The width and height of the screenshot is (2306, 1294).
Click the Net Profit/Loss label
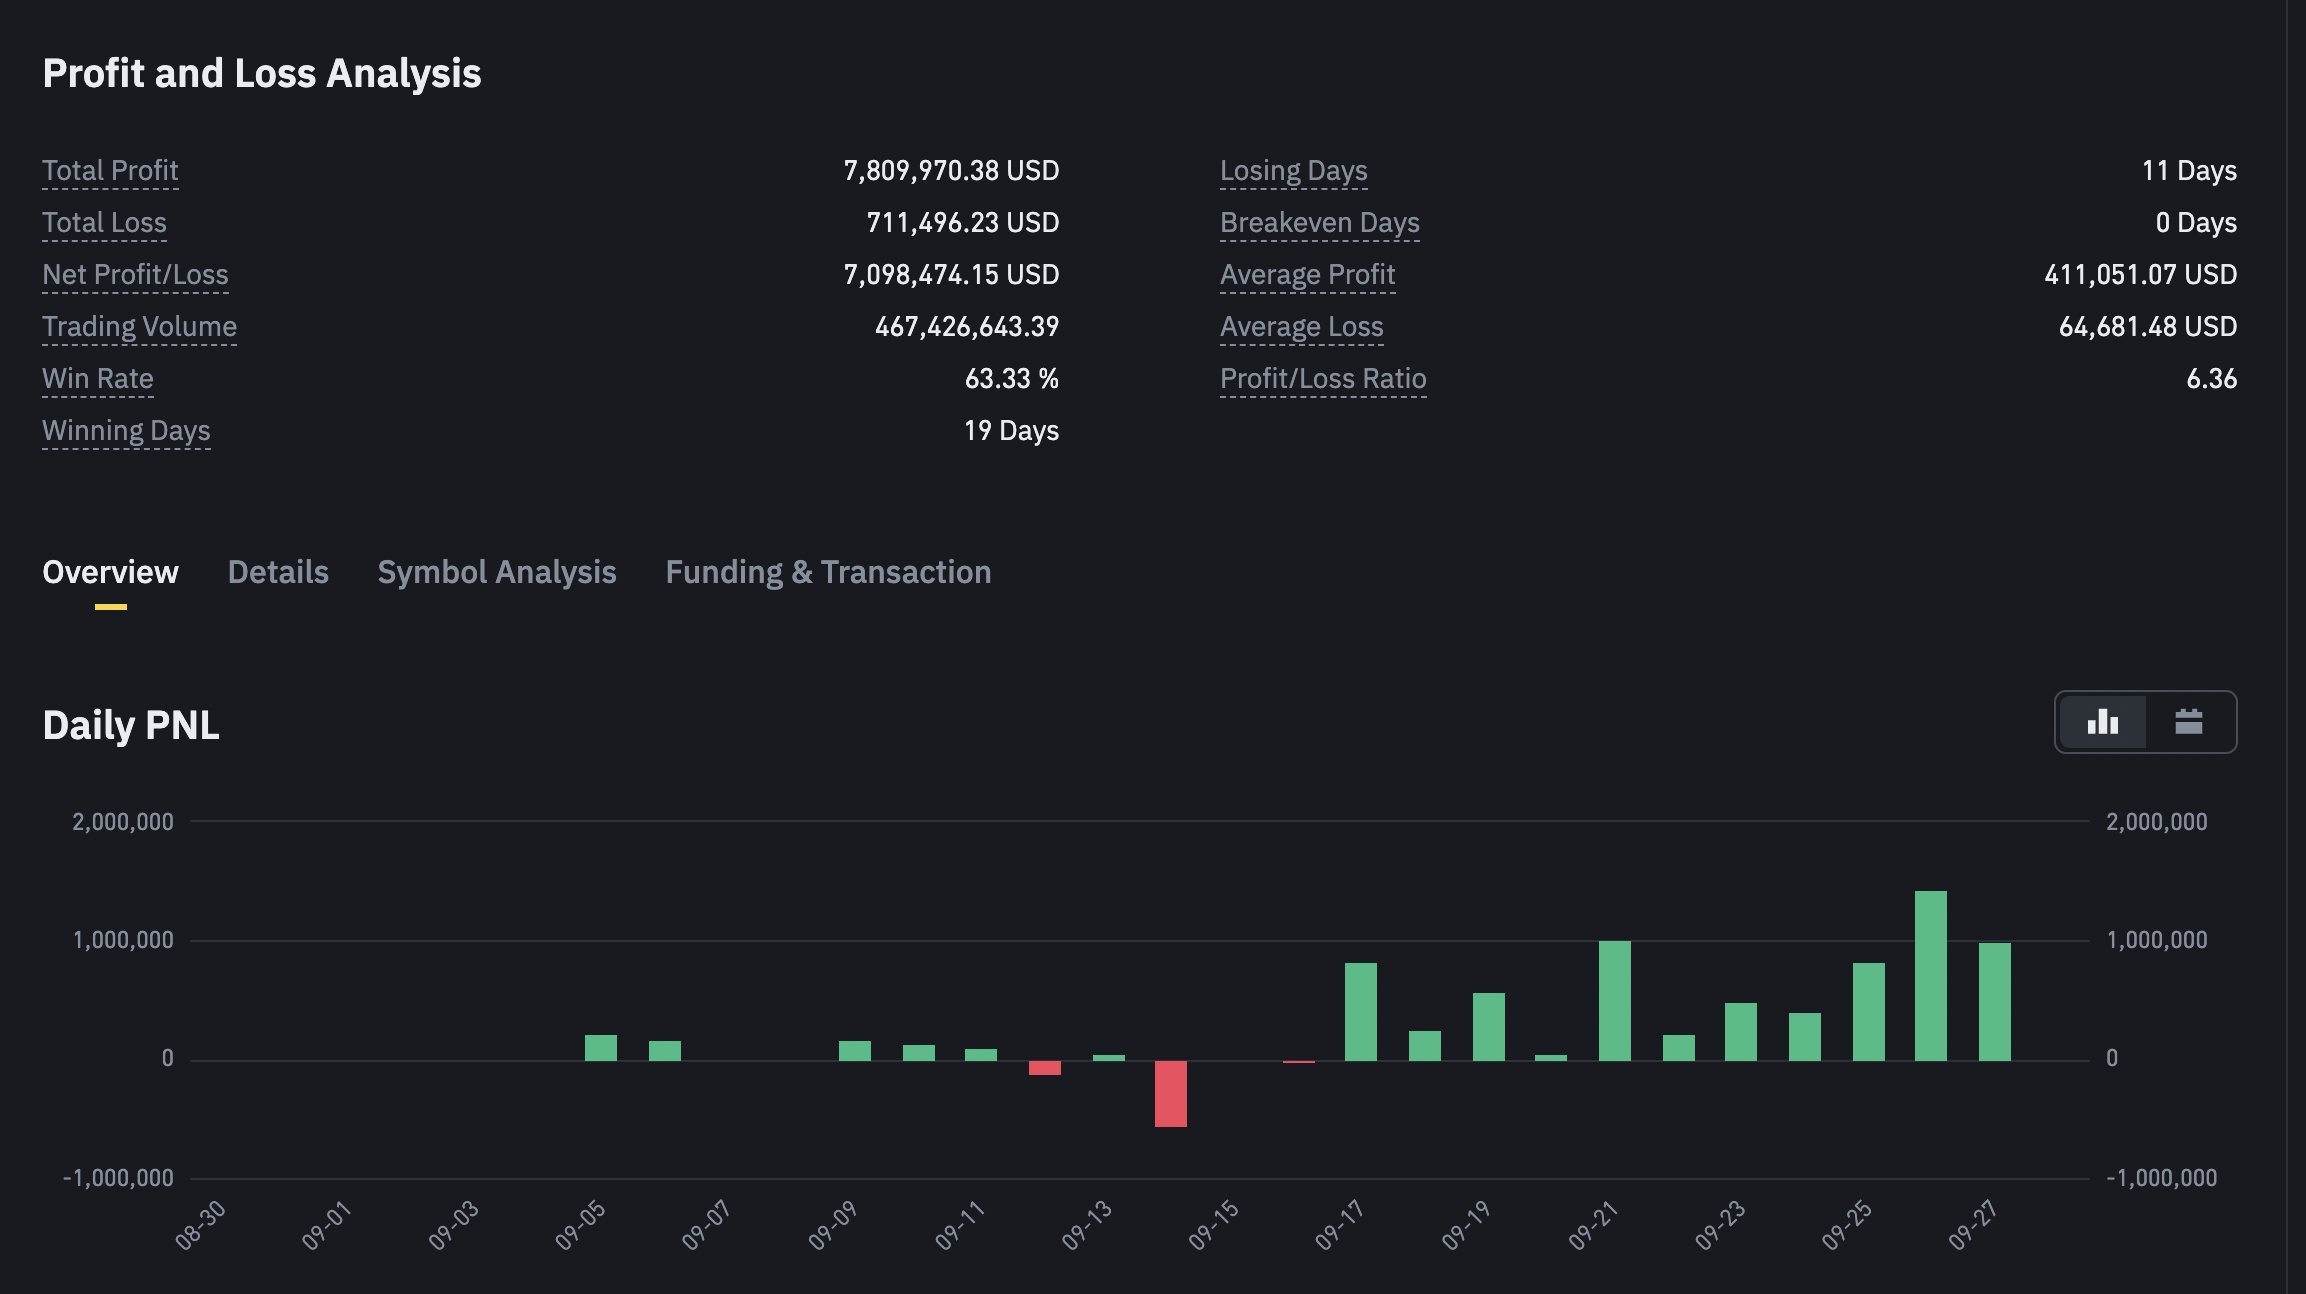tap(135, 275)
